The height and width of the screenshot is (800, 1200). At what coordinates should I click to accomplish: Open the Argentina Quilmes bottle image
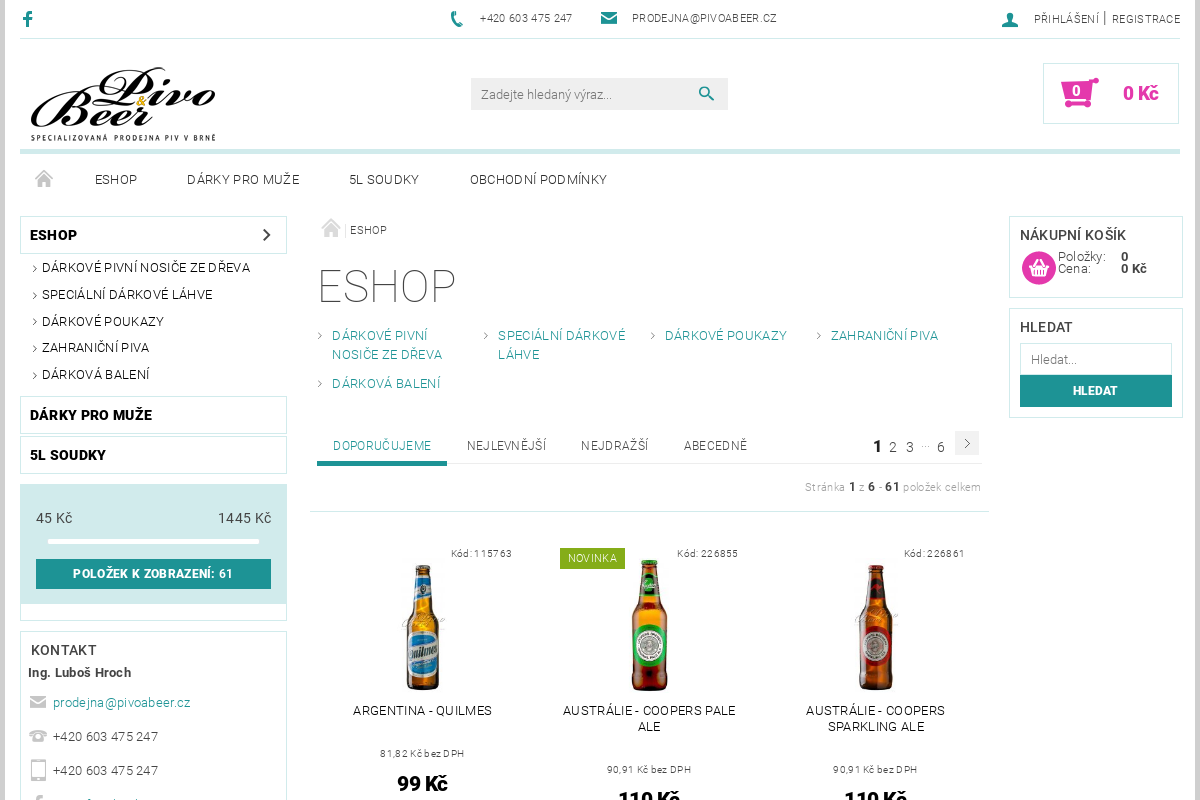[422, 627]
